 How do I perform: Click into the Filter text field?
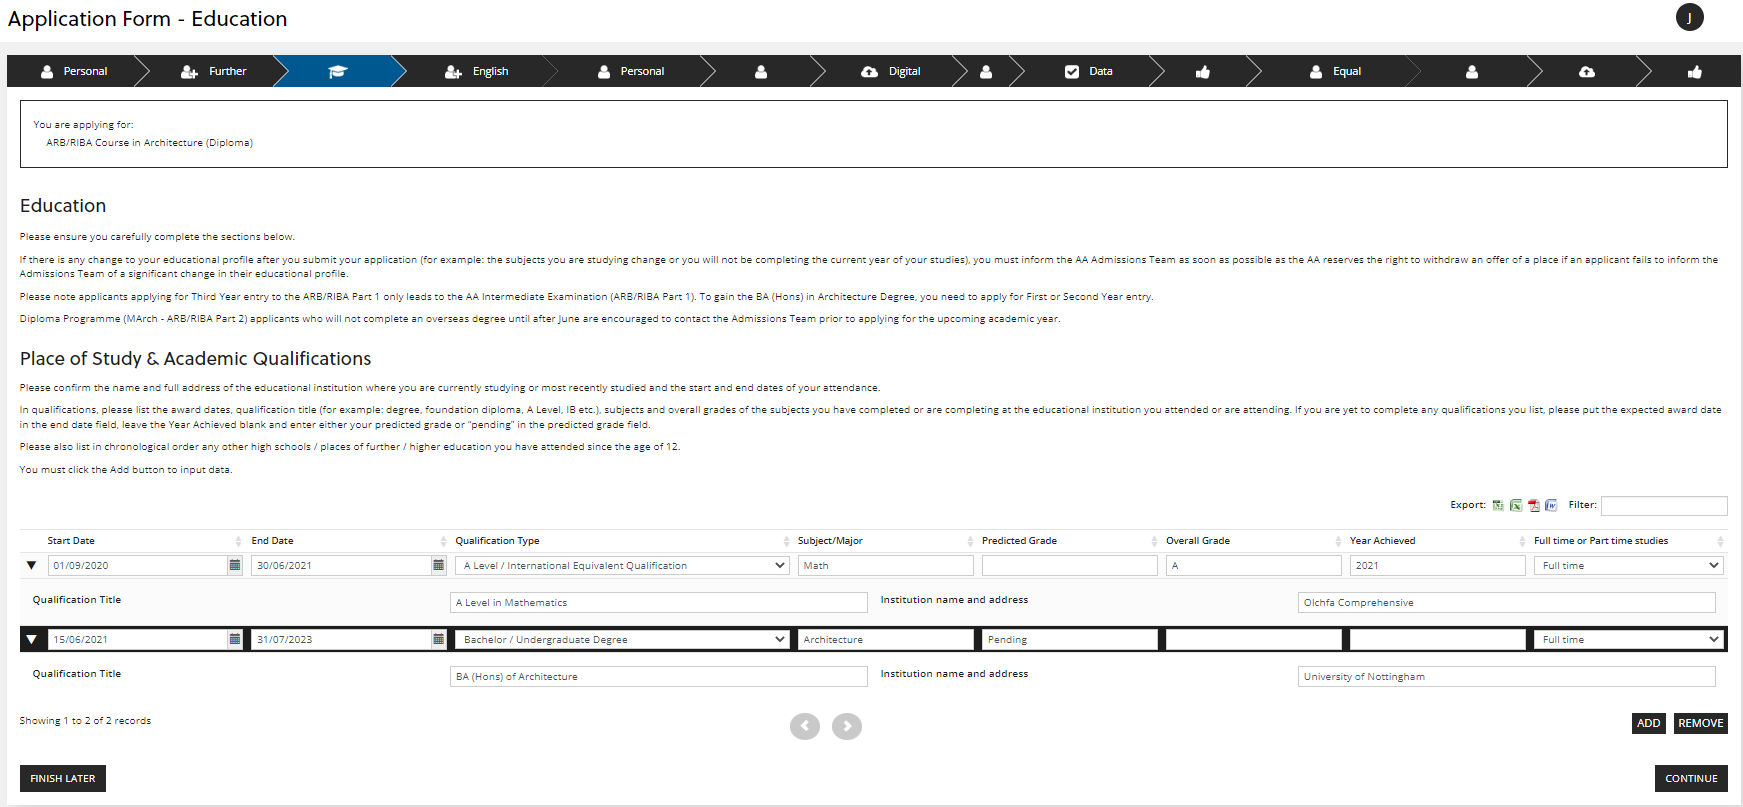tap(1663, 506)
